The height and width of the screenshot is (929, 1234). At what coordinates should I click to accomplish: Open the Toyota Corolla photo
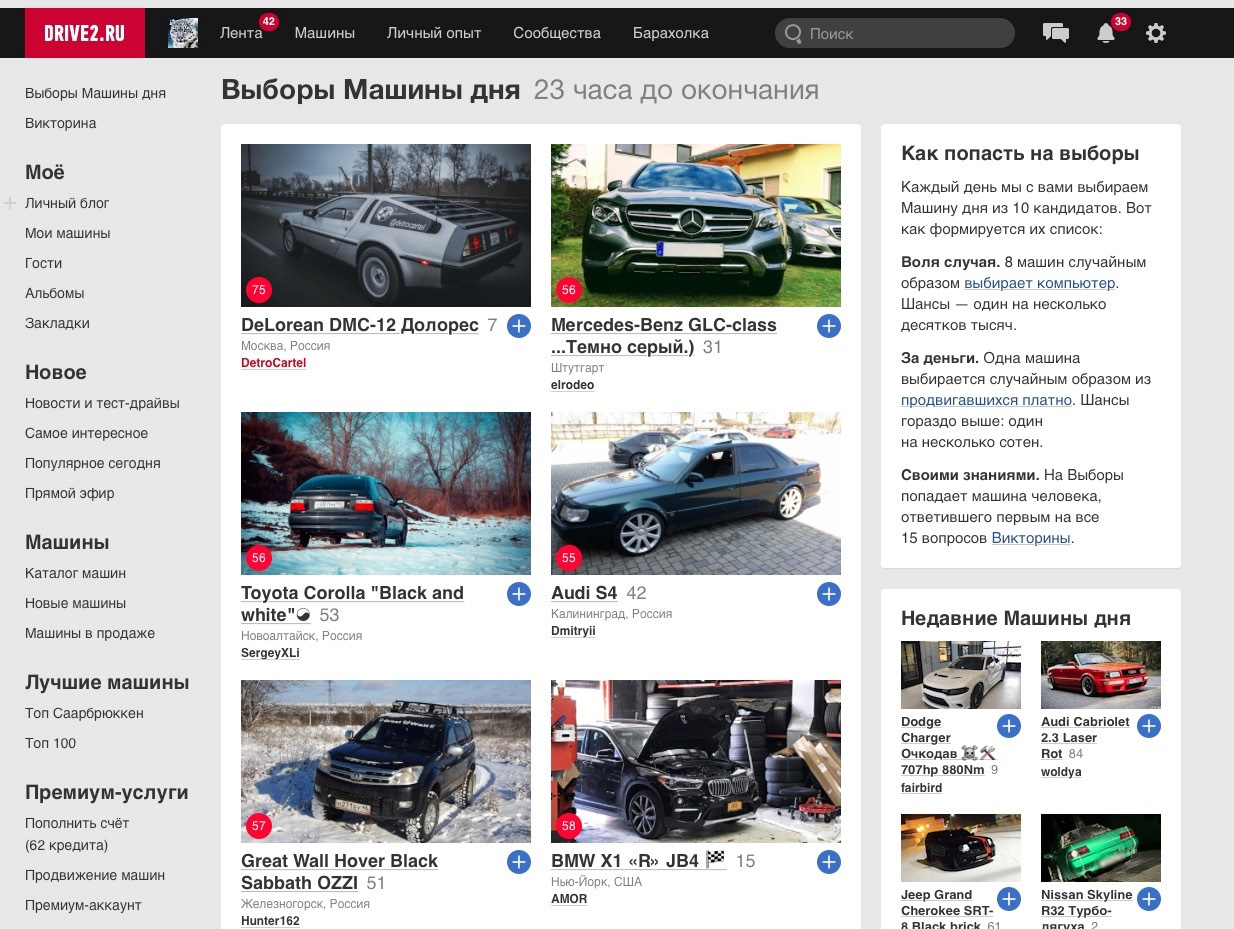[x=386, y=493]
